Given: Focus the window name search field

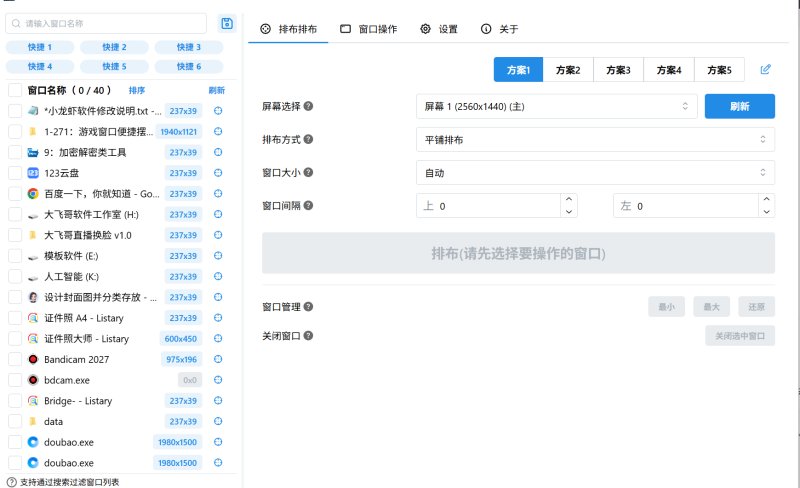Looking at the screenshot, I should point(106,23).
